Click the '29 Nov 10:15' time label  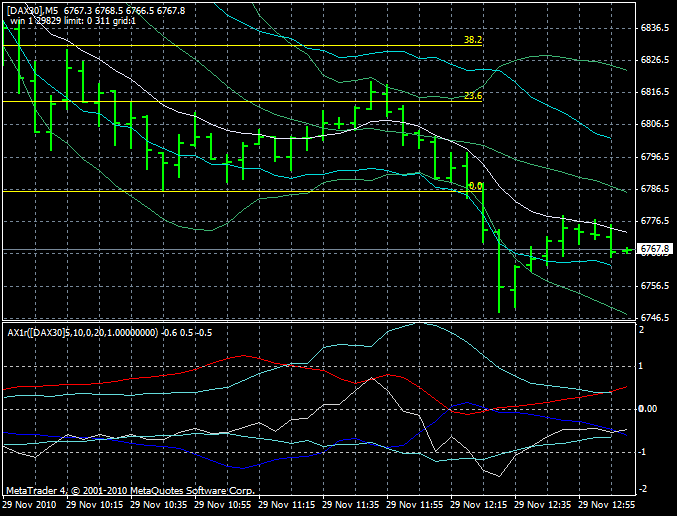[x=95, y=505]
